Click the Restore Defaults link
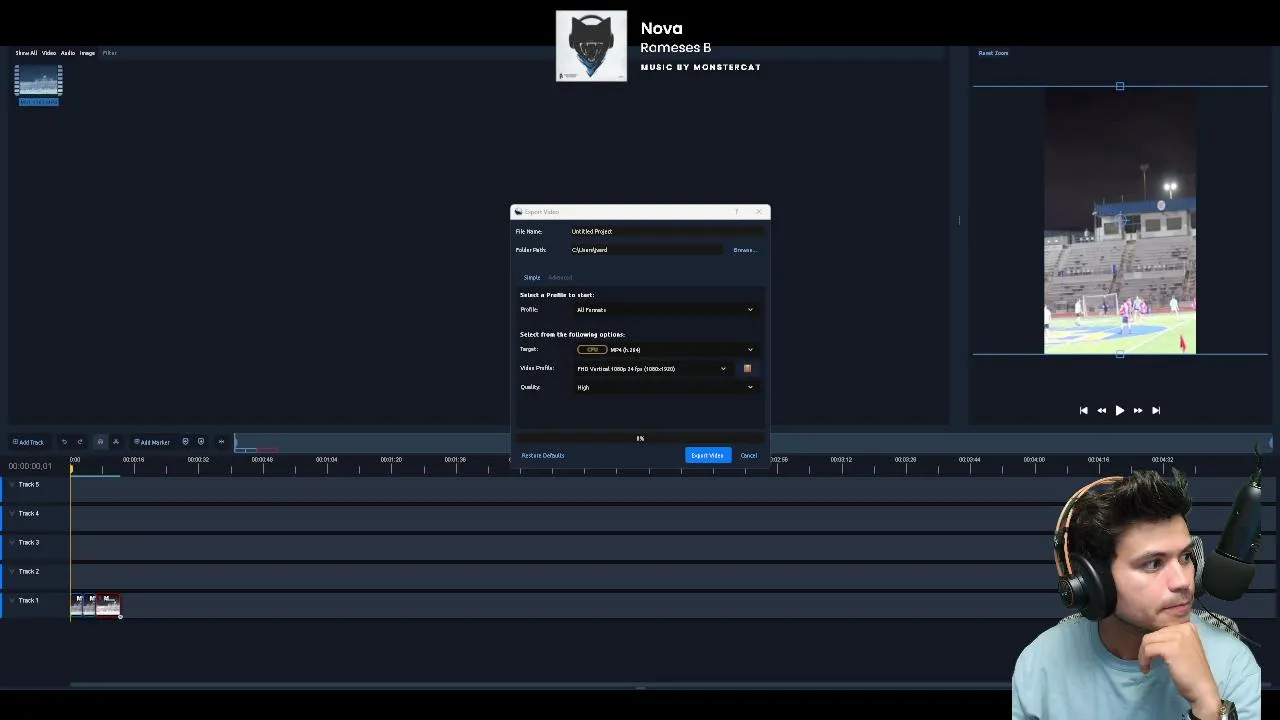The image size is (1280, 720). [x=543, y=455]
